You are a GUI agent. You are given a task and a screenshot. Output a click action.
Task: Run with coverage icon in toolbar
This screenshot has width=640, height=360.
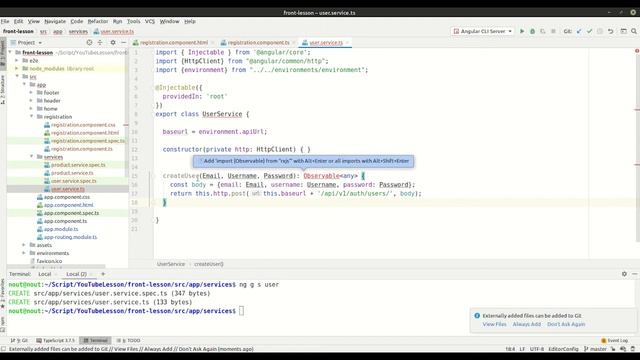click(x=543, y=31)
